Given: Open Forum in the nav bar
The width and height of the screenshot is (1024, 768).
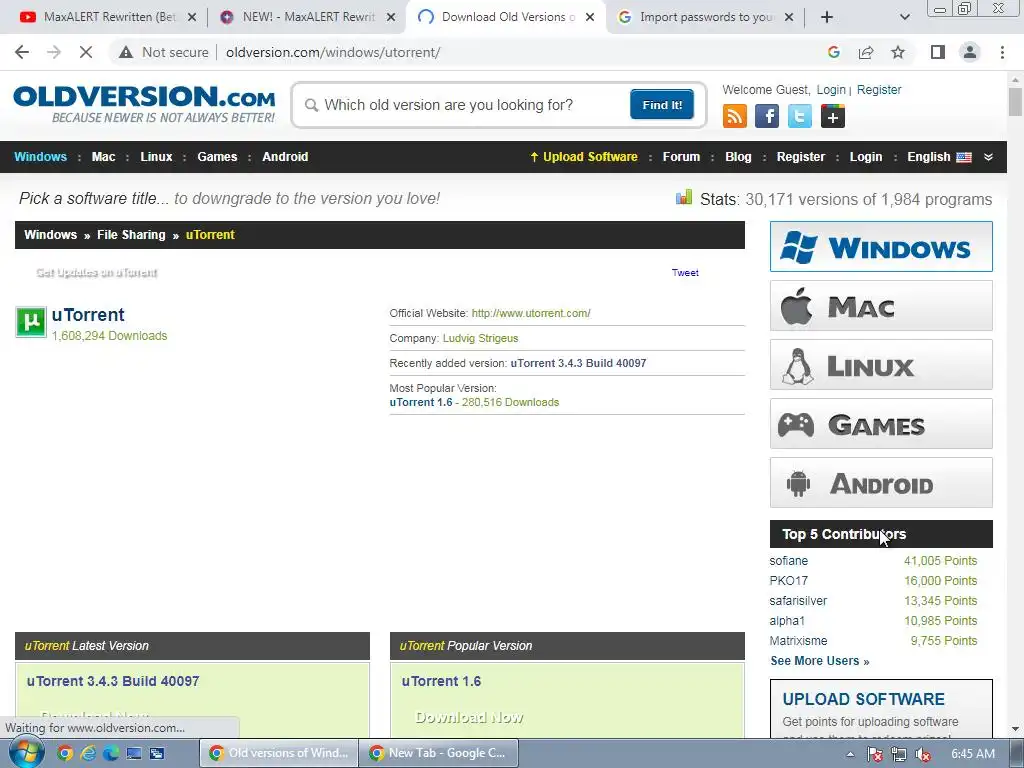Looking at the screenshot, I should tap(681, 157).
